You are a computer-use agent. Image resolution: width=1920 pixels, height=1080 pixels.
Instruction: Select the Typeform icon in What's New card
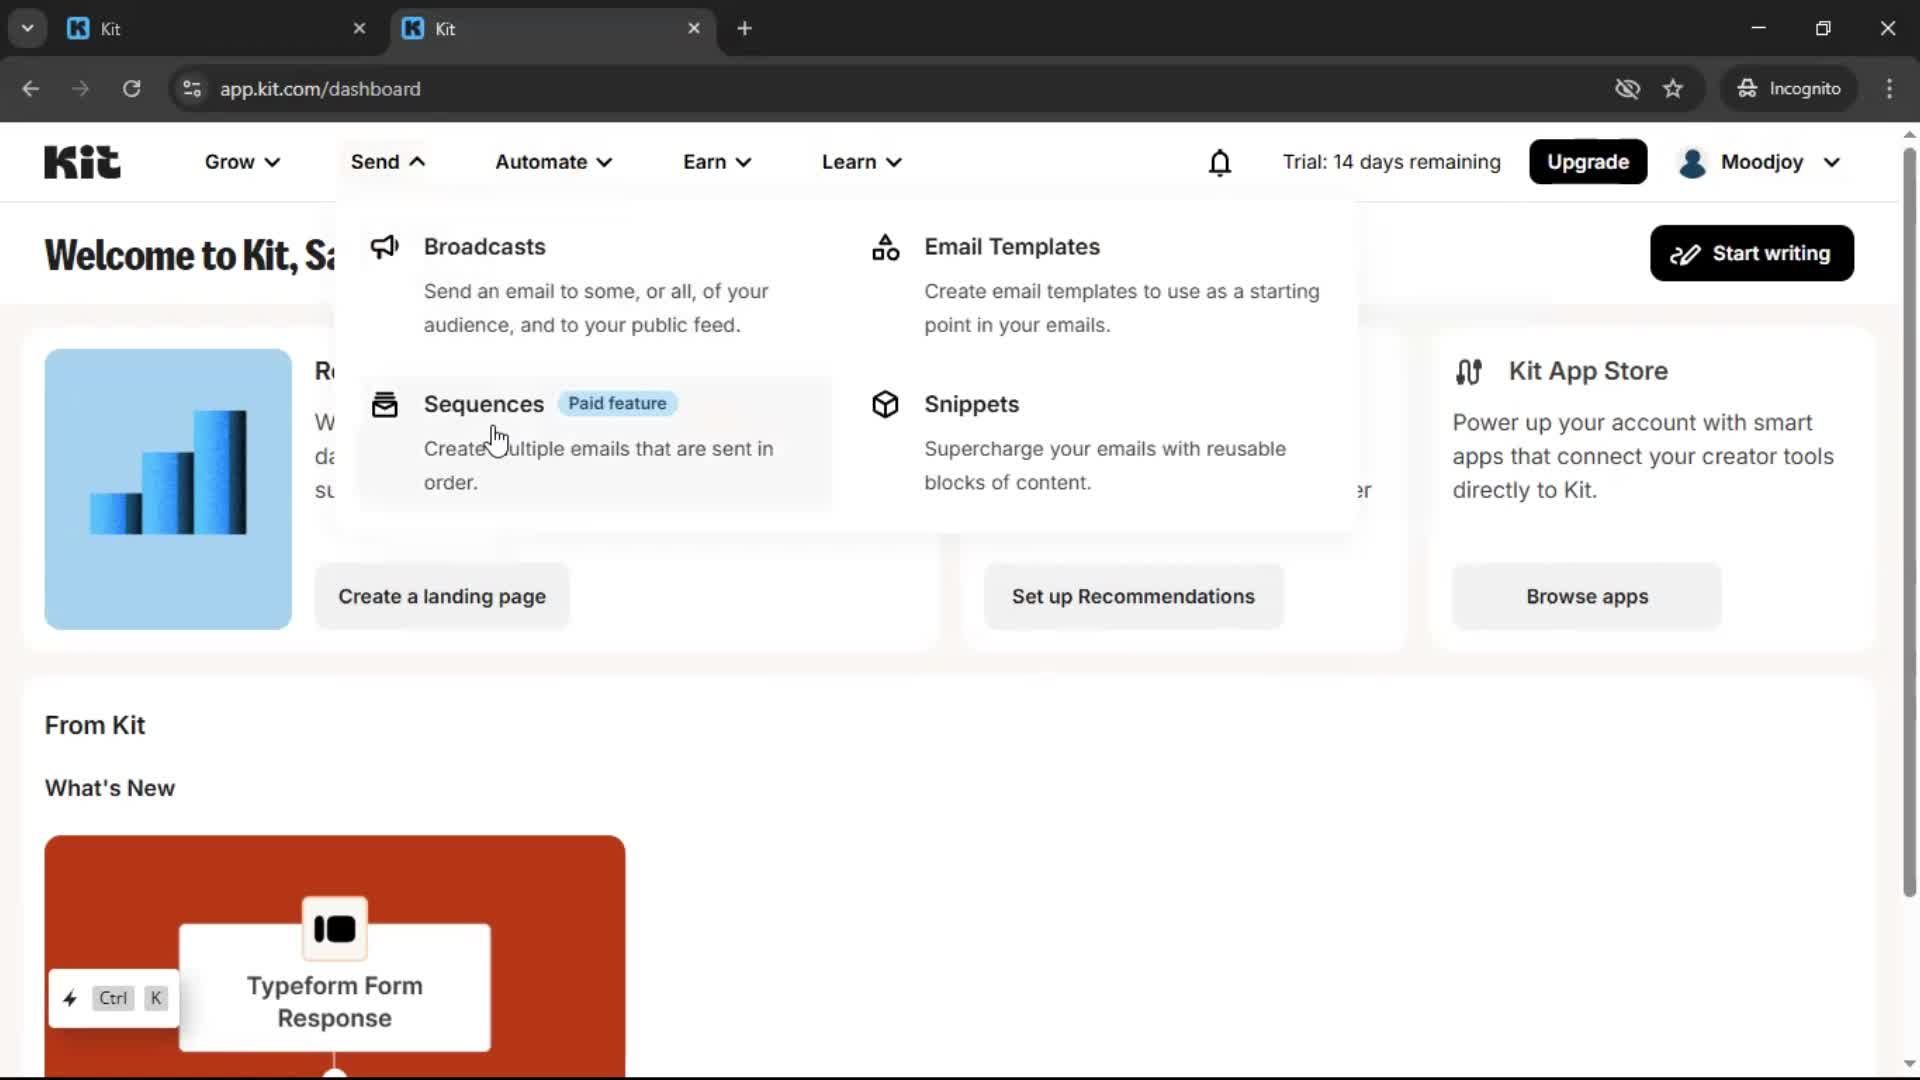coord(335,929)
